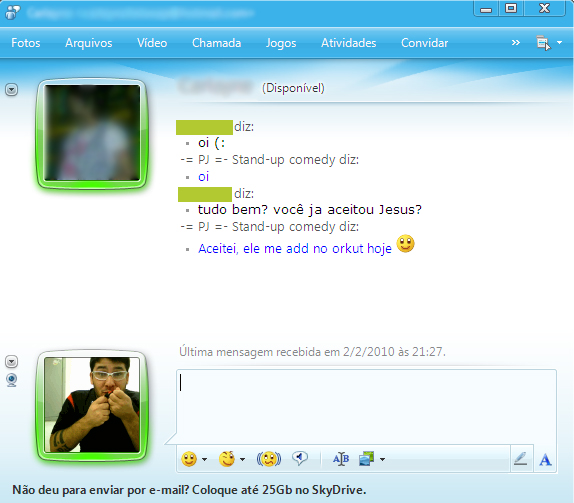
Task: Expand the background chooser dropdown arrow
Action: (383, 459)
